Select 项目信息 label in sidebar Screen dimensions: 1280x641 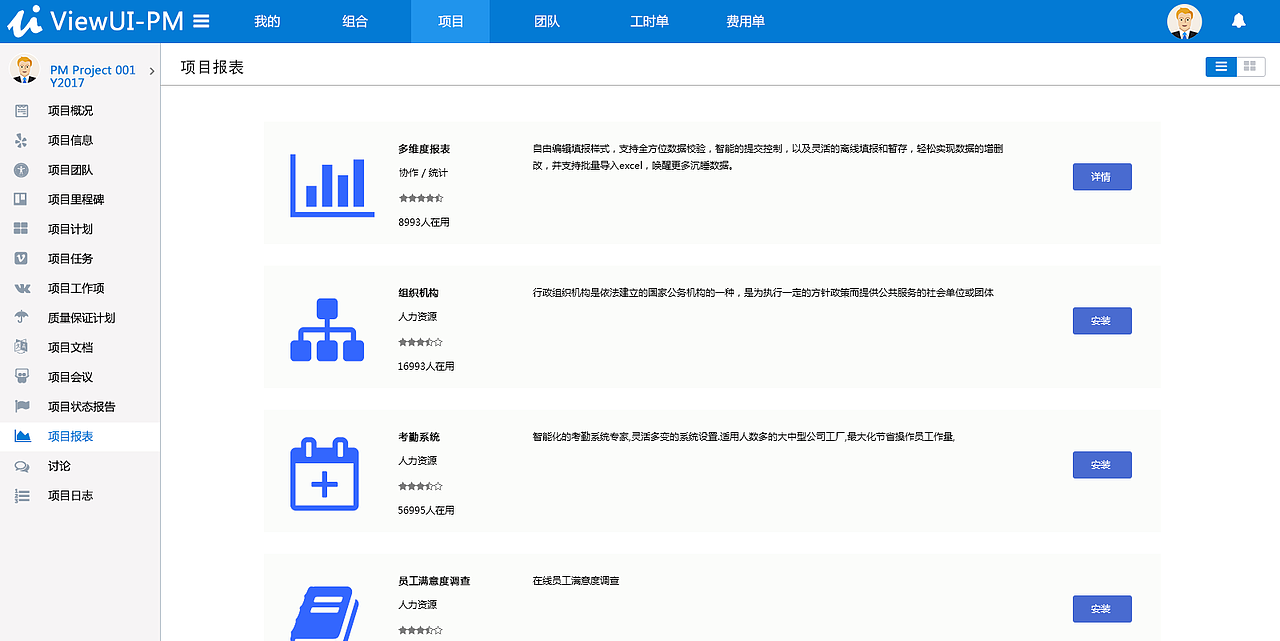tap(70, 140)
